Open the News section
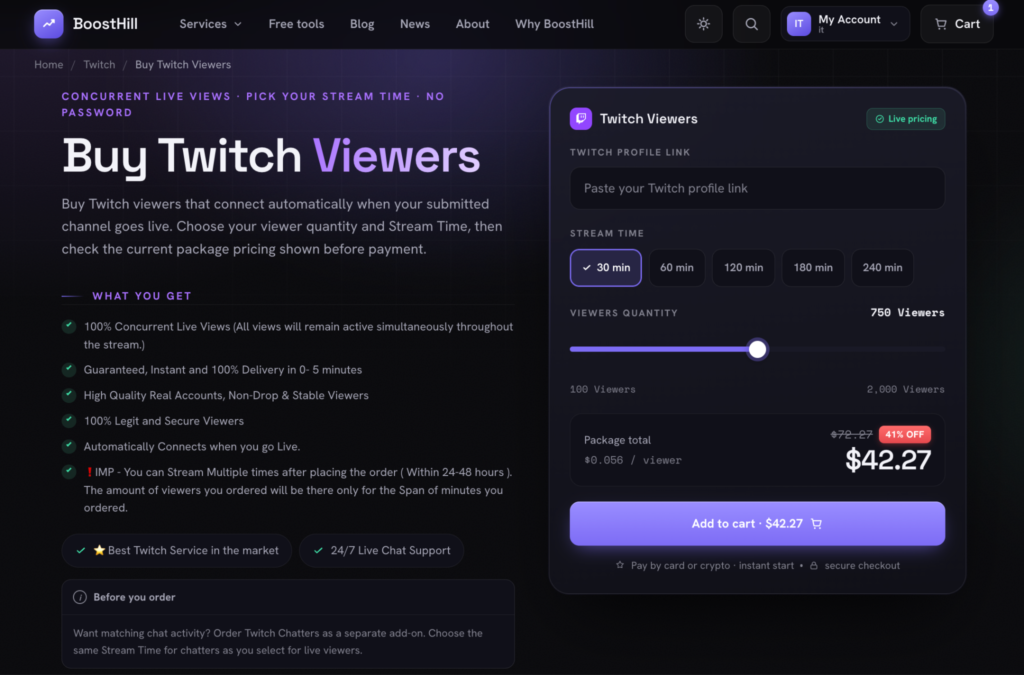Viewport: 1024px width, 675px height. [x=415, y=24]
